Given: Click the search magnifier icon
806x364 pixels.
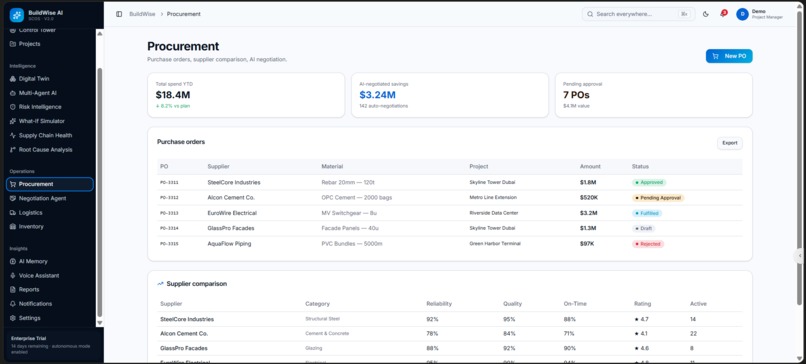Looking at the screenshot, I should coord(590,14).
